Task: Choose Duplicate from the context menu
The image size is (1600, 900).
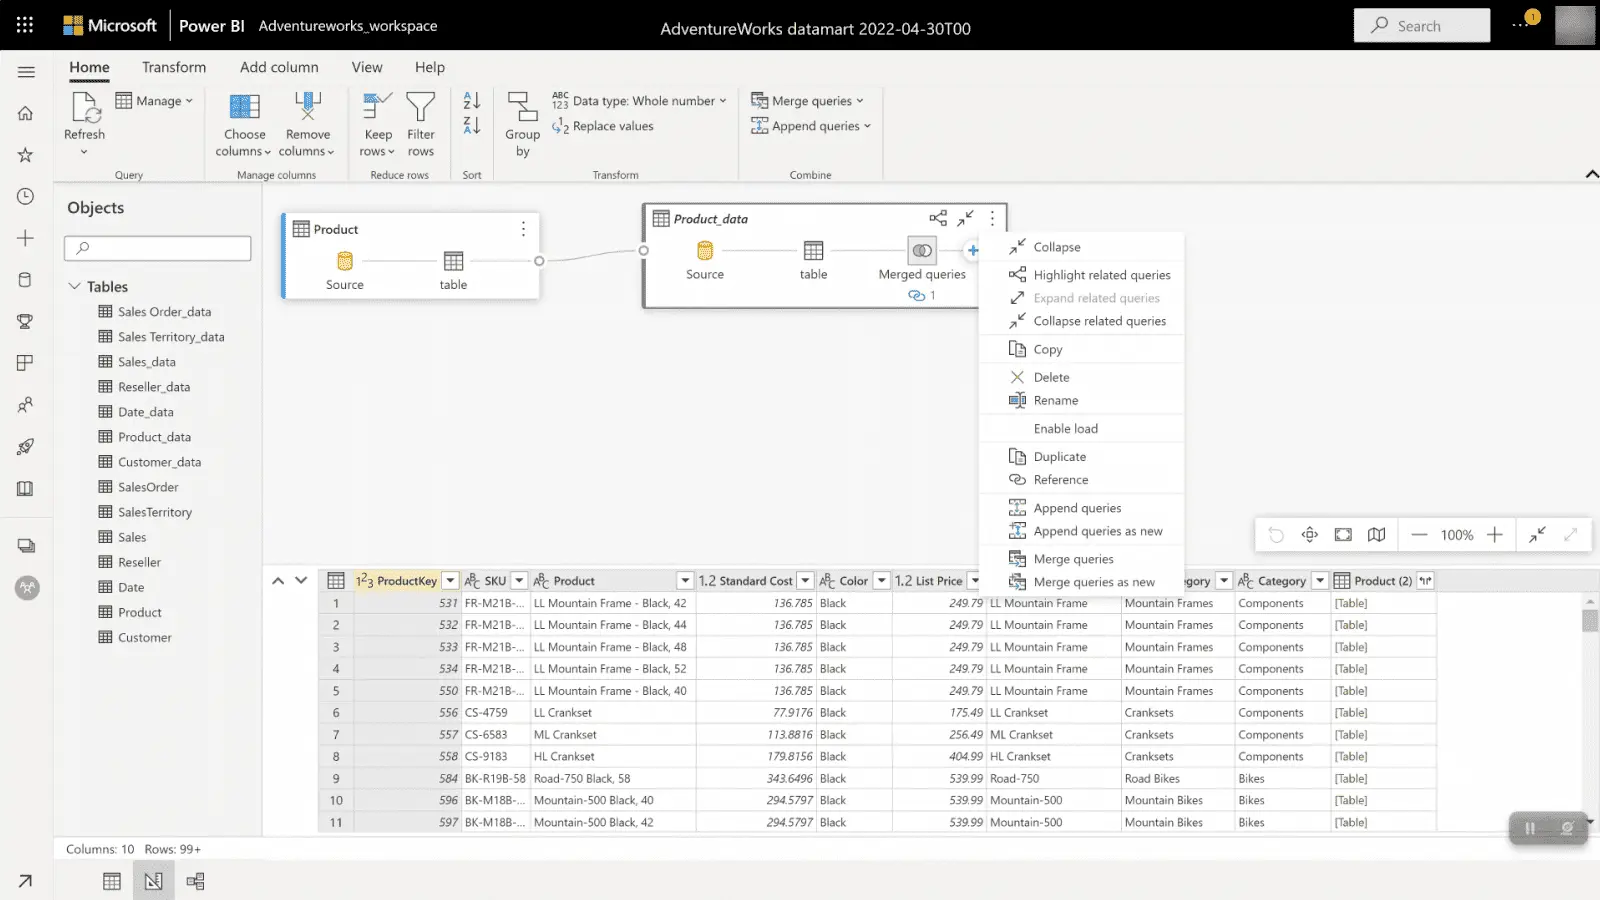Action: [1059, 457]
